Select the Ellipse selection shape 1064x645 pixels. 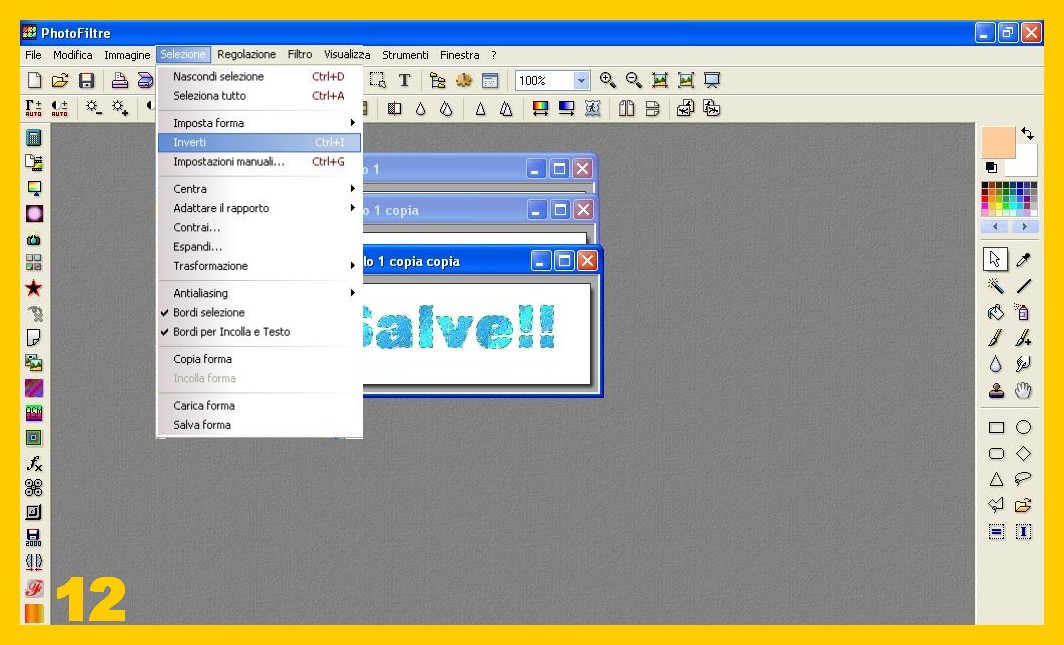[1023, 427]
